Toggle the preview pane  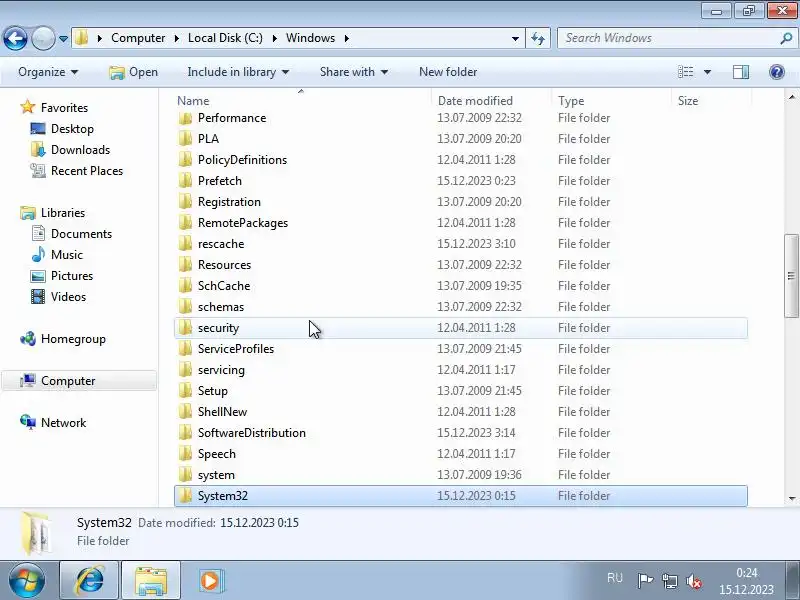click(741, 72)
